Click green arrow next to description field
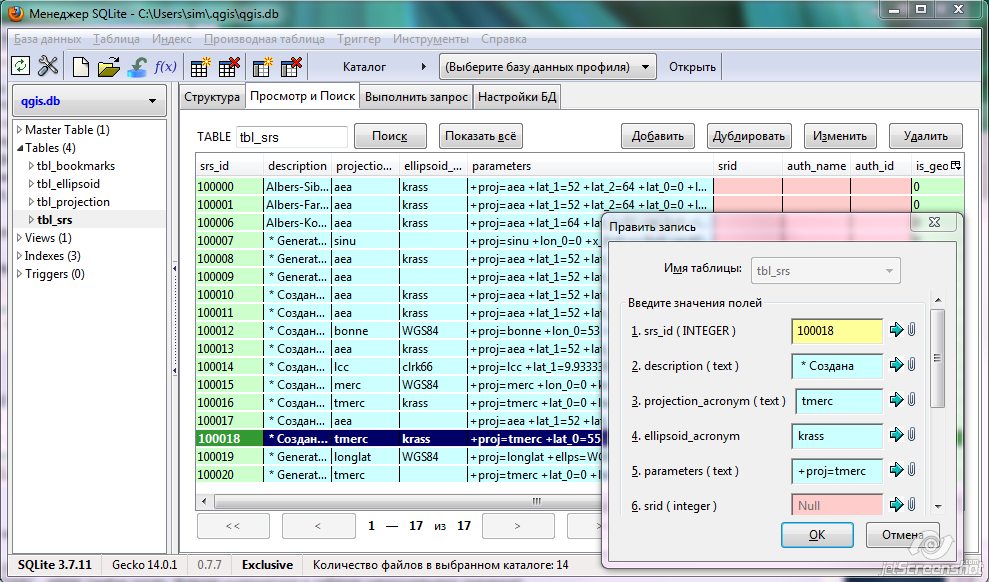Screen dimensions: 989x582 (x=896, y=365)
